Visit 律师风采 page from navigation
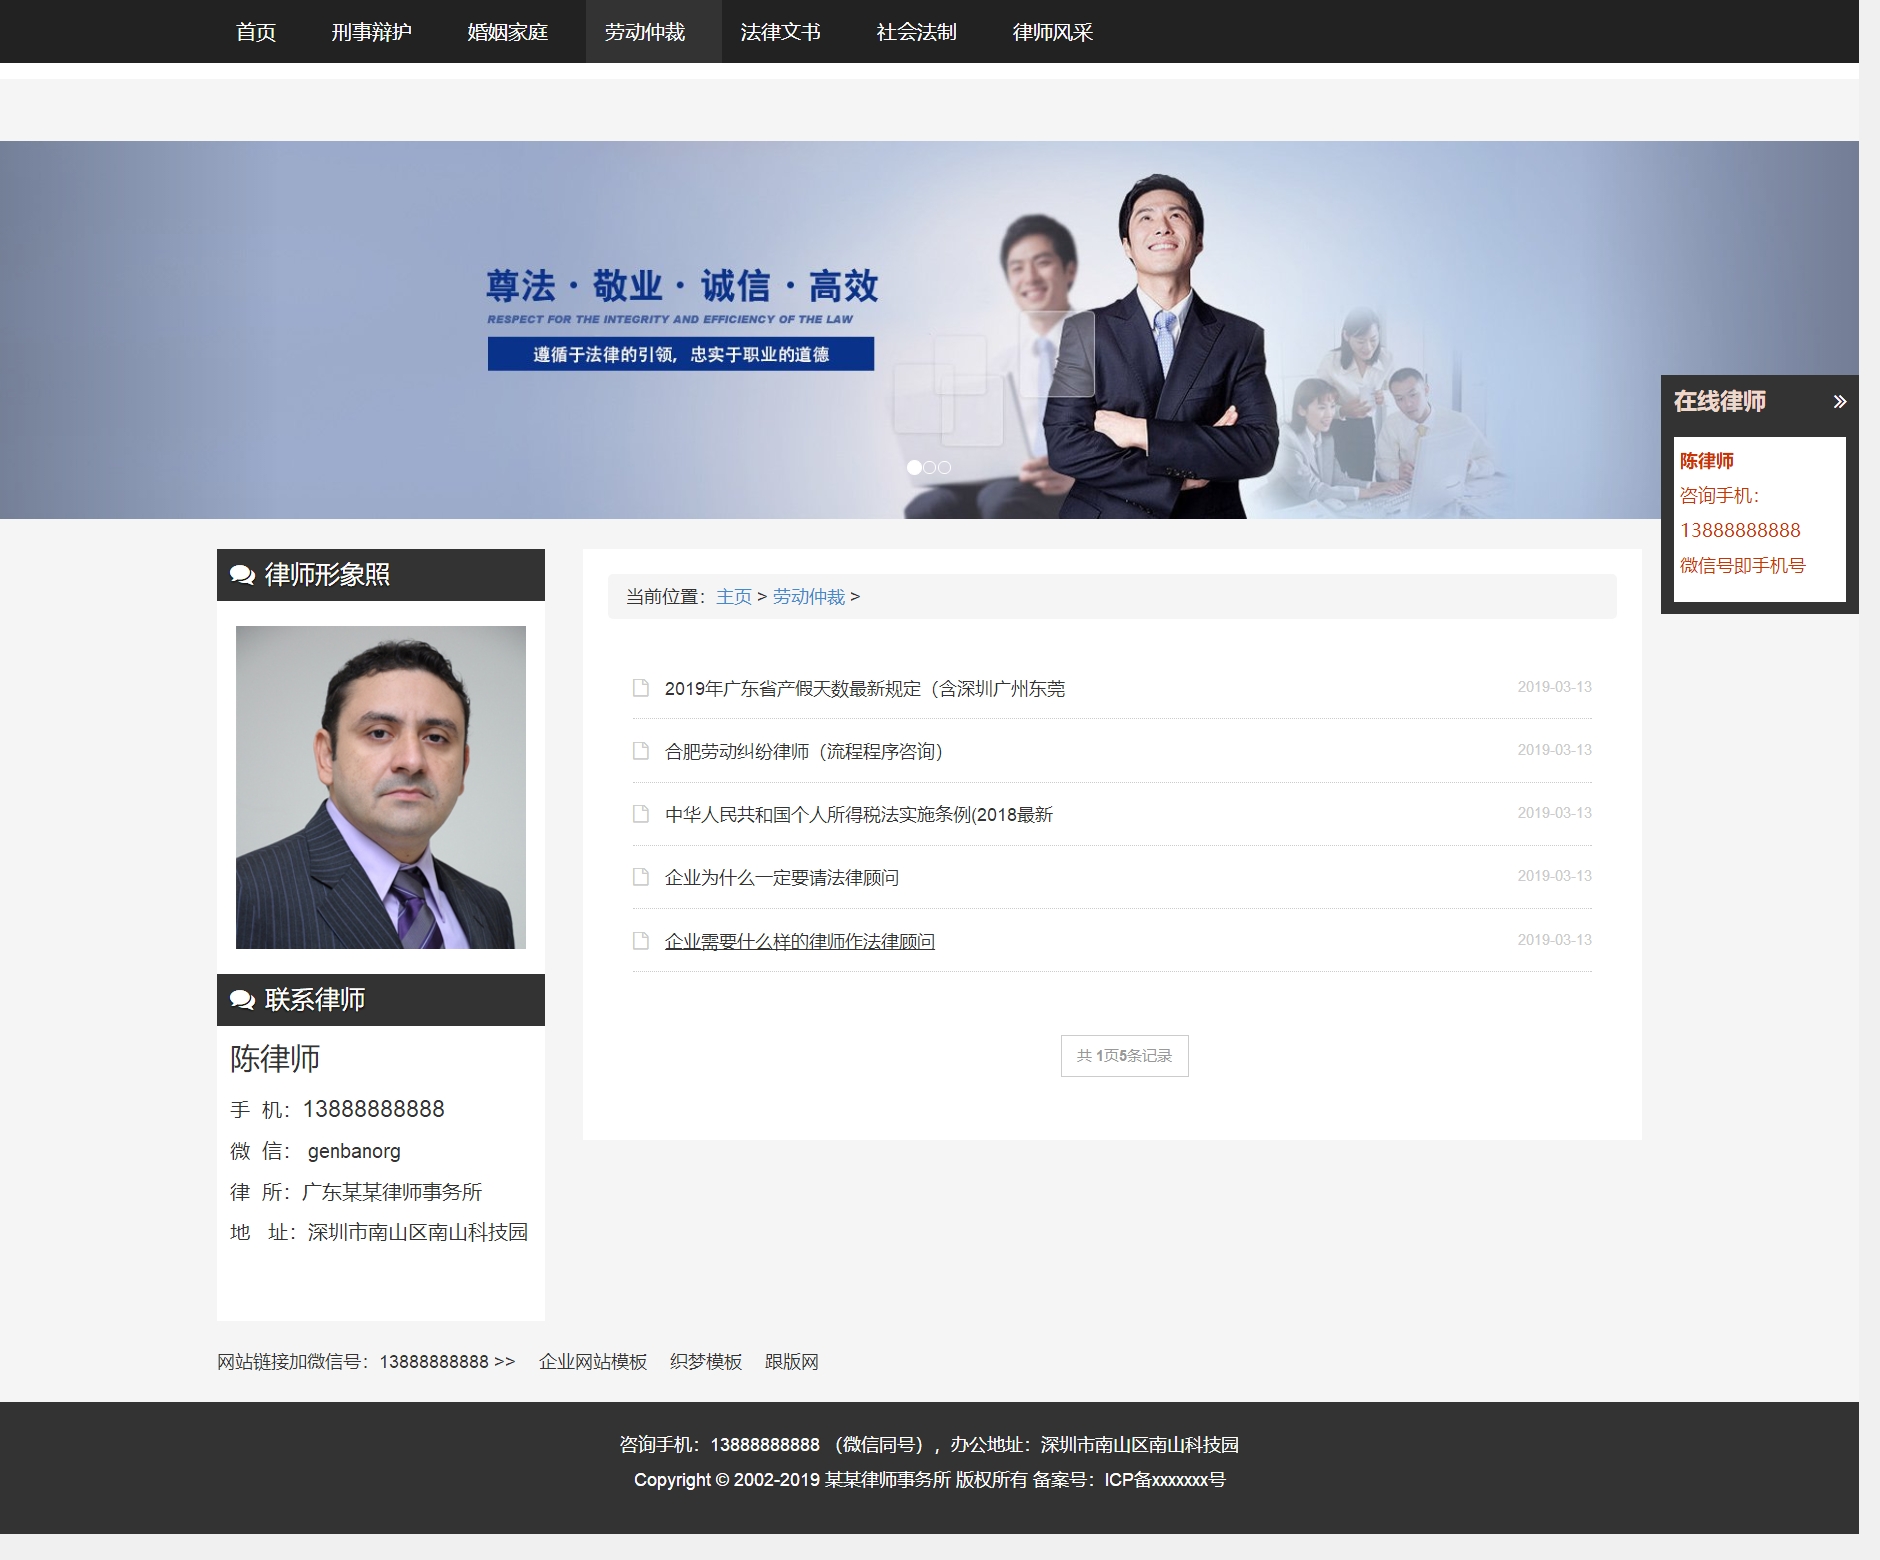 1052,32
